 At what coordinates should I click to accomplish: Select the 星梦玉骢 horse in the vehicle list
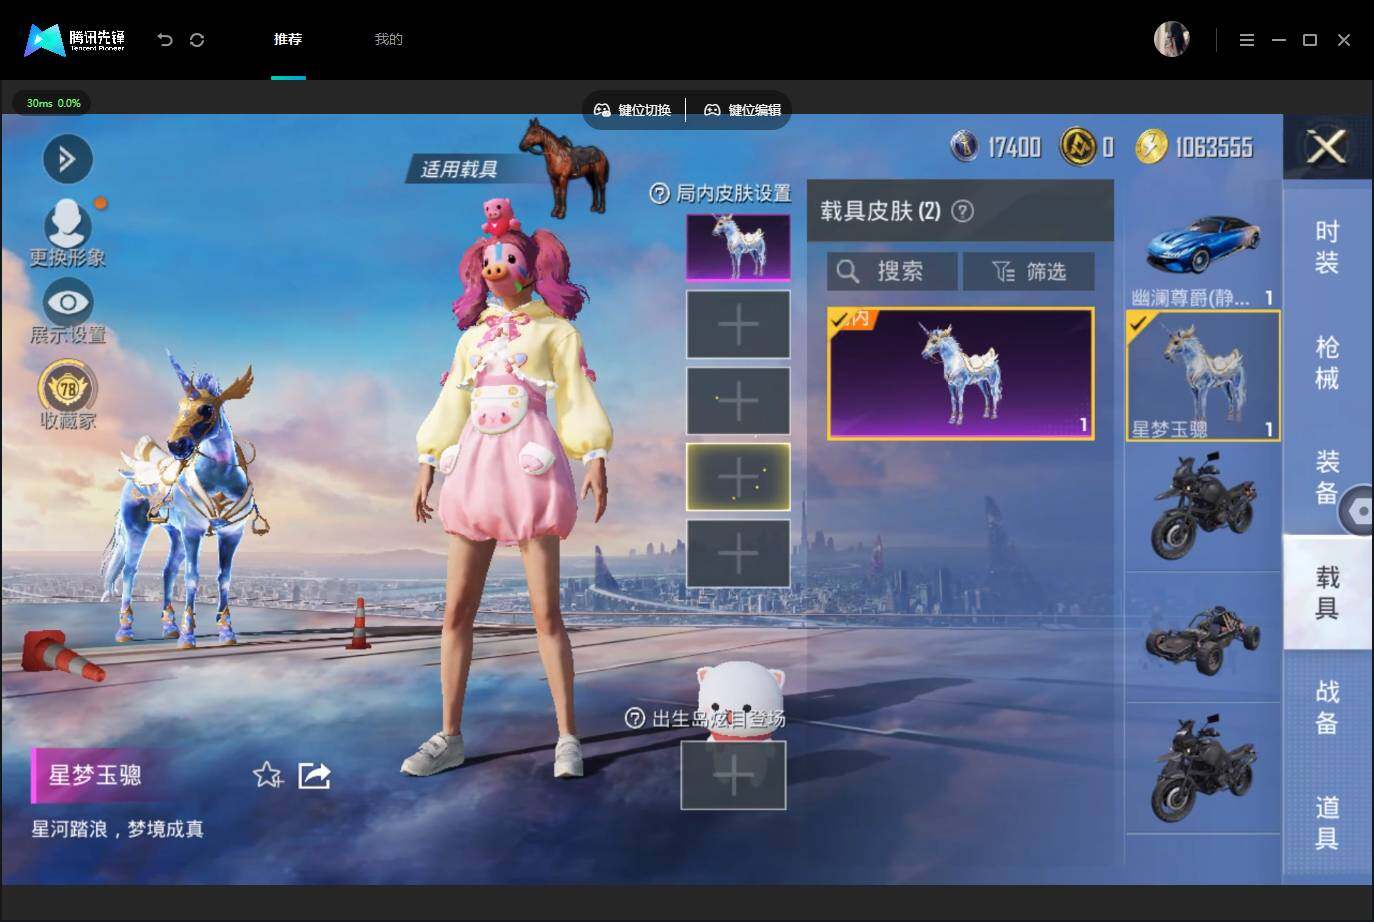(x=1203, y=376)
